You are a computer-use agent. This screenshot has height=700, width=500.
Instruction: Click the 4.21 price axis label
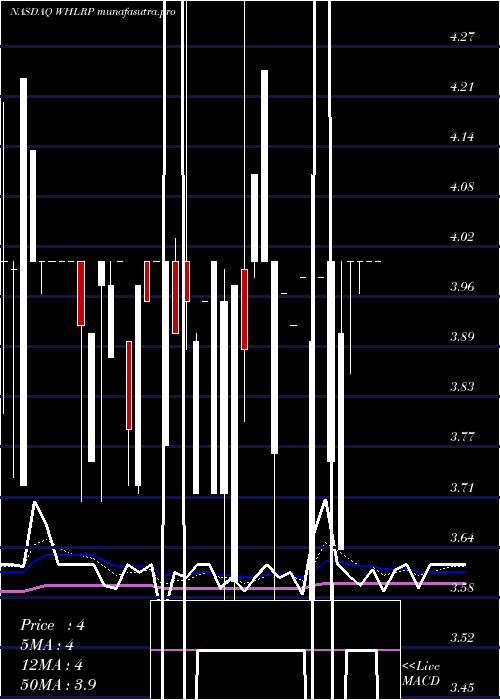click(462, 87)
